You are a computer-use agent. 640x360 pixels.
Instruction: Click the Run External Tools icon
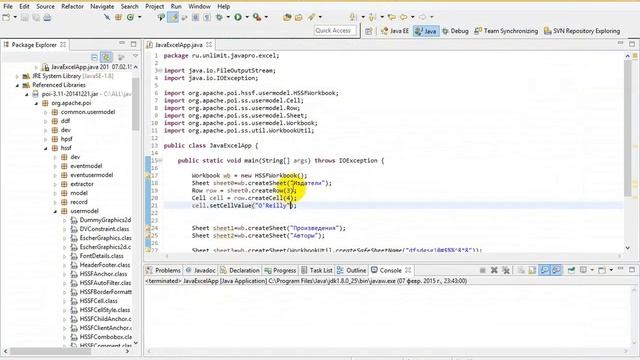coord(257,17)
